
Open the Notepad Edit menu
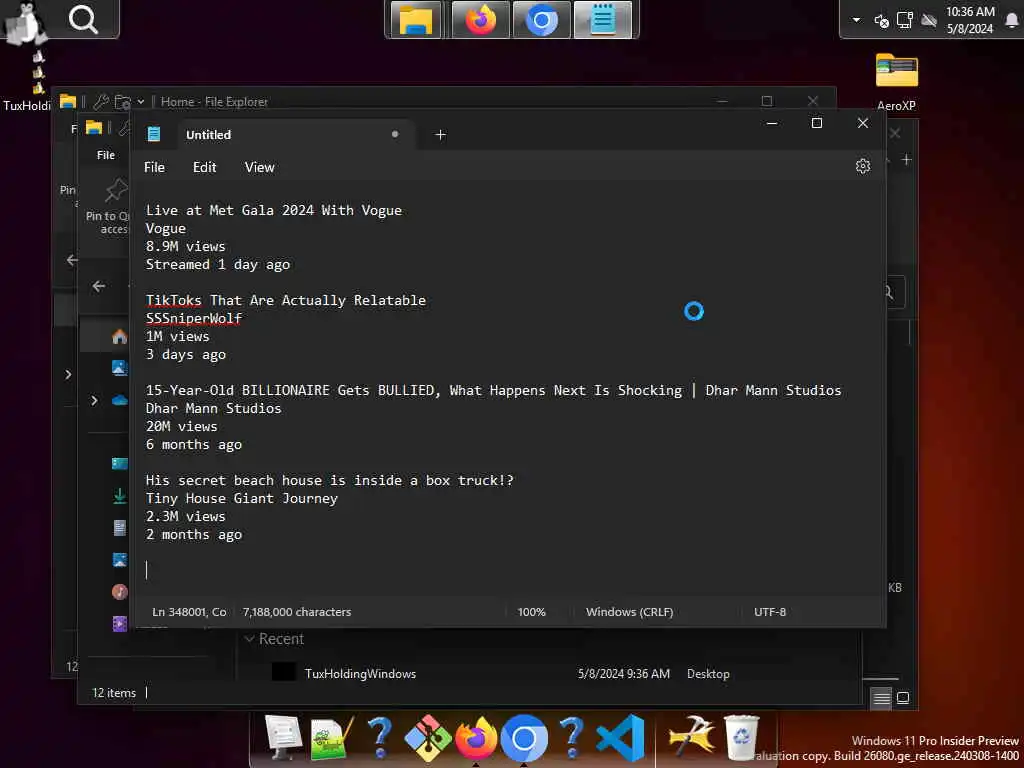pos(204,167)
